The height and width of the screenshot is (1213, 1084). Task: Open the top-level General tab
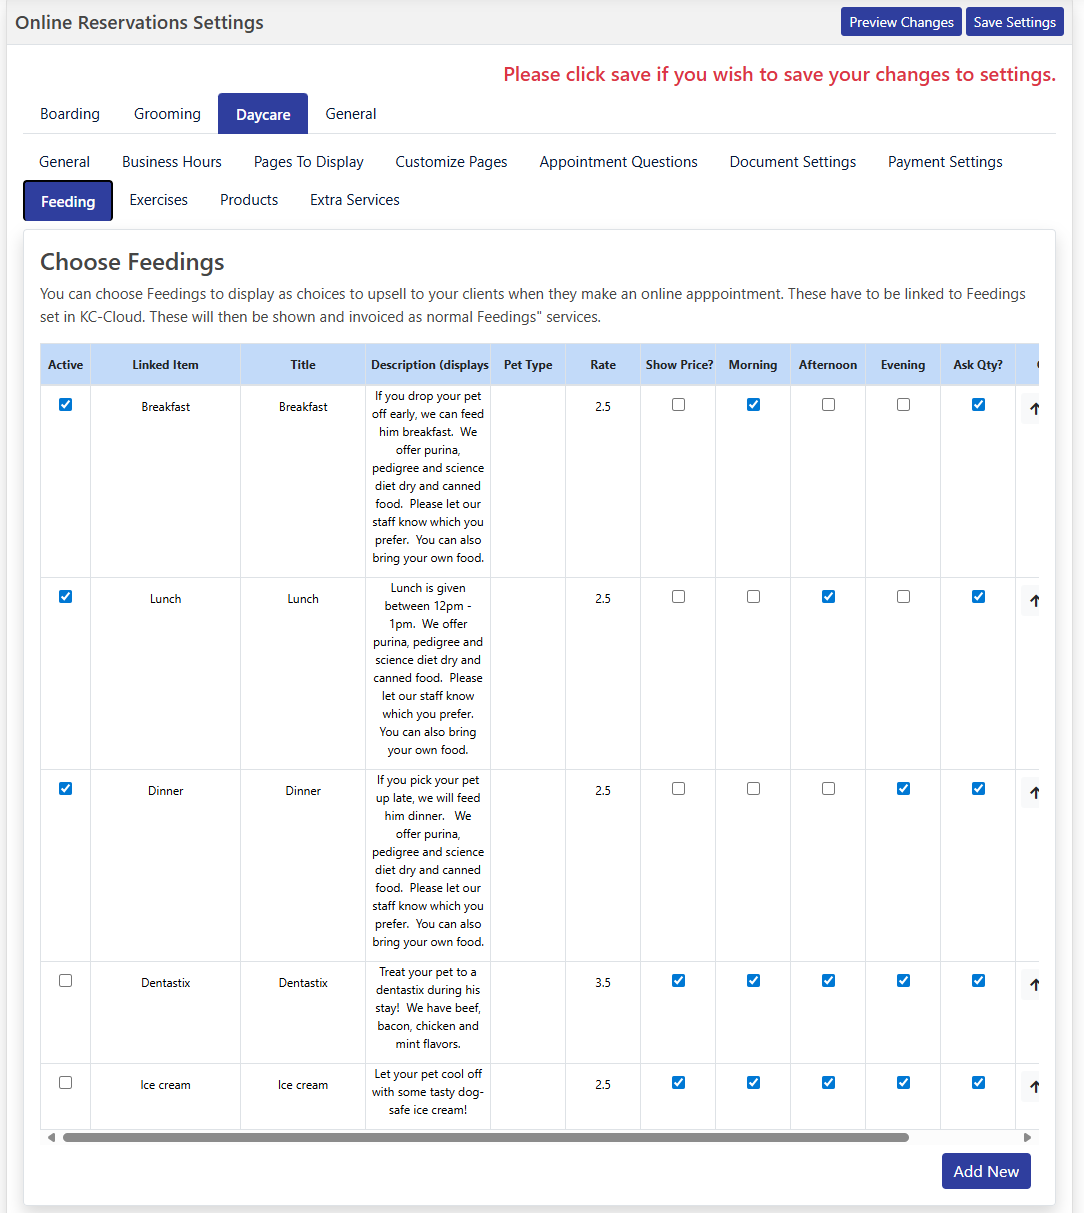[x=351, y=114]
